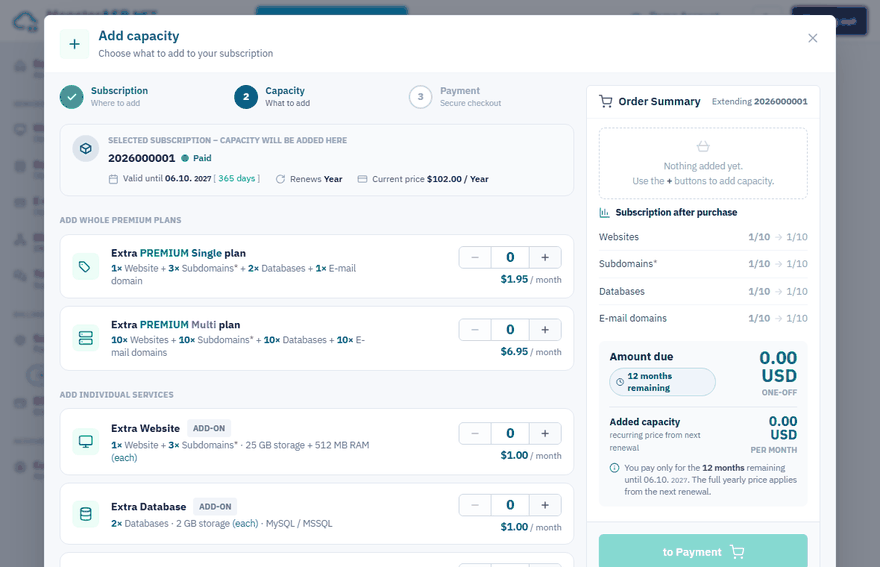The height and width of the screenshot is (567, 880).
Task: Click quantity field of Extra Database
Action: pyautogui.click(x=510, y=505)
